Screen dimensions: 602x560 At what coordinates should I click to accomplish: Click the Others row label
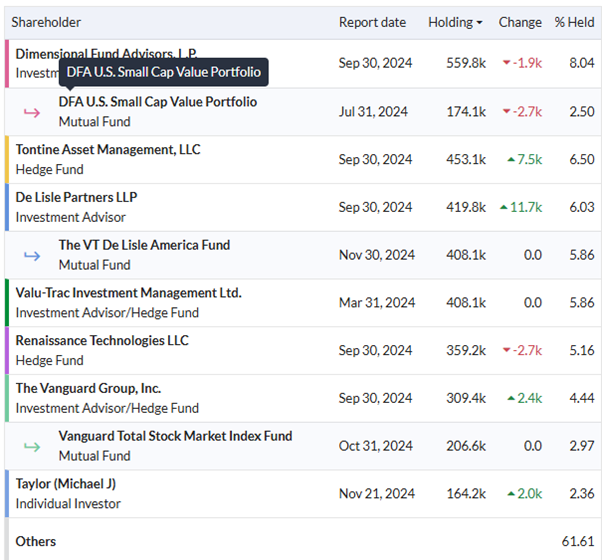click(36, 541)
